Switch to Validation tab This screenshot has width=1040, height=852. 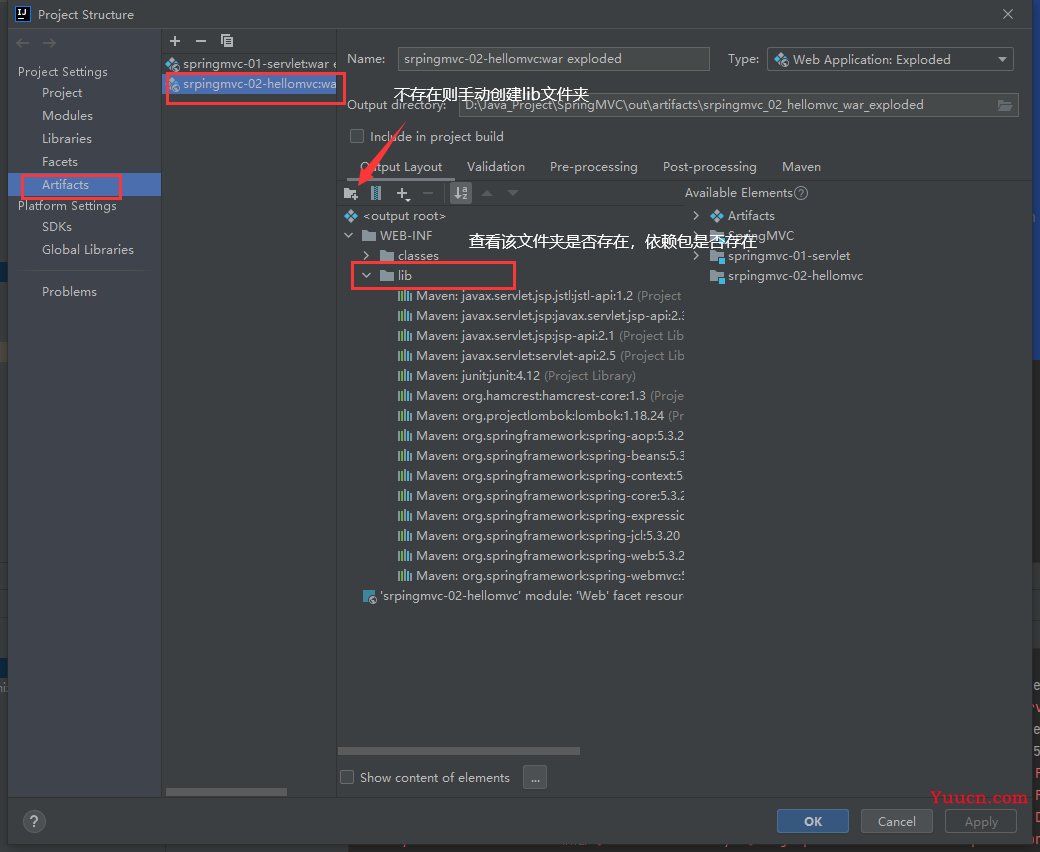495,167
